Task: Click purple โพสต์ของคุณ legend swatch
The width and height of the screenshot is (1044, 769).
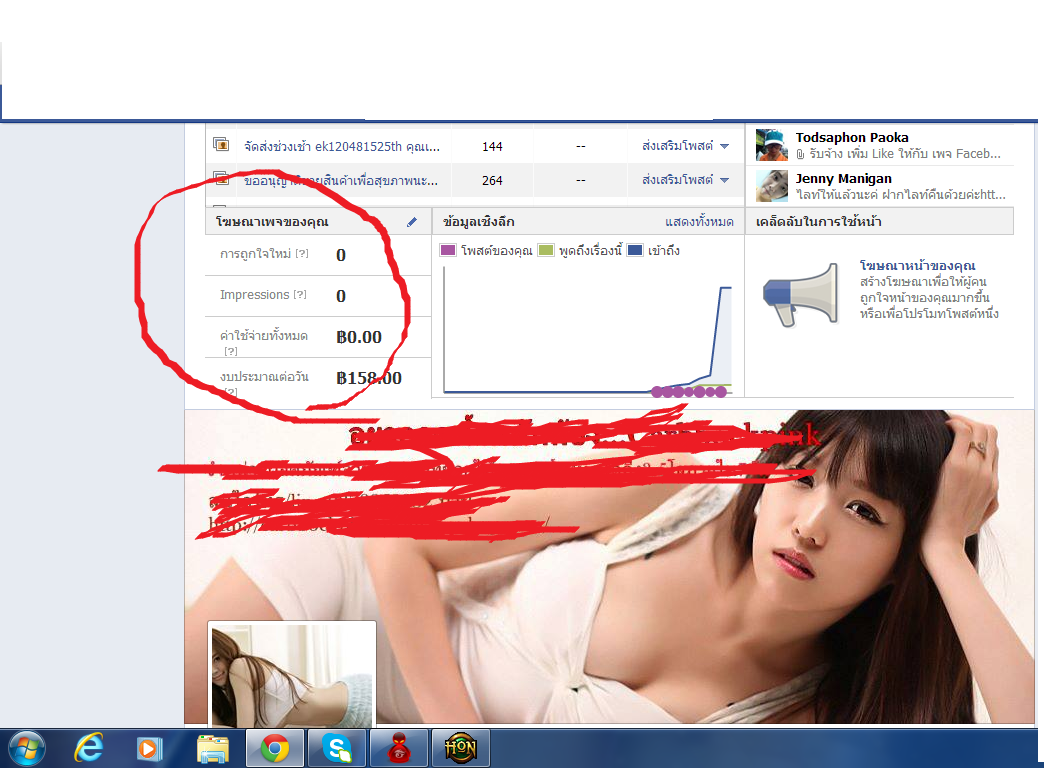Action: pyautogui.click(x=447, y=250)
